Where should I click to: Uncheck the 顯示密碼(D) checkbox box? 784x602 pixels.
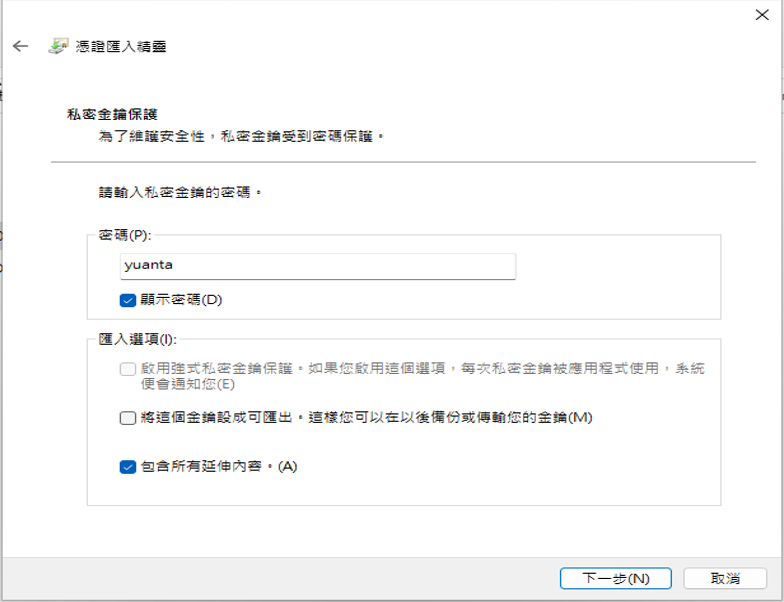(x=128, y=300)
